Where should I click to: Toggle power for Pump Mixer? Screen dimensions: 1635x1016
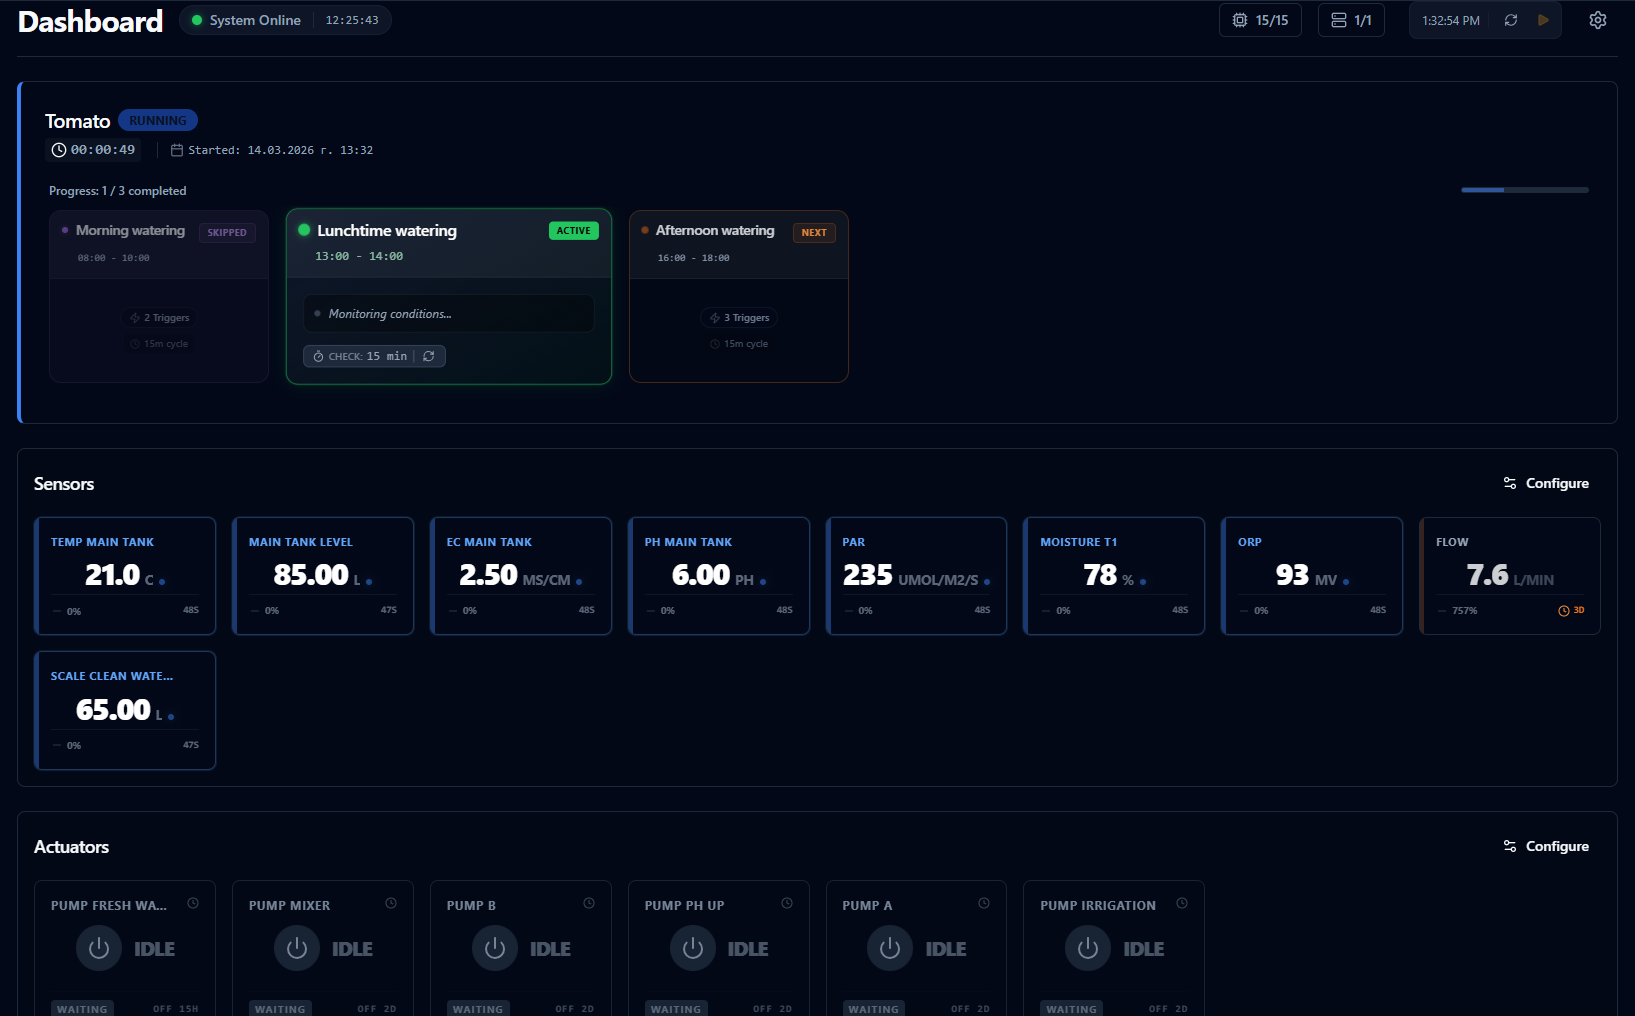coord(297,948)
